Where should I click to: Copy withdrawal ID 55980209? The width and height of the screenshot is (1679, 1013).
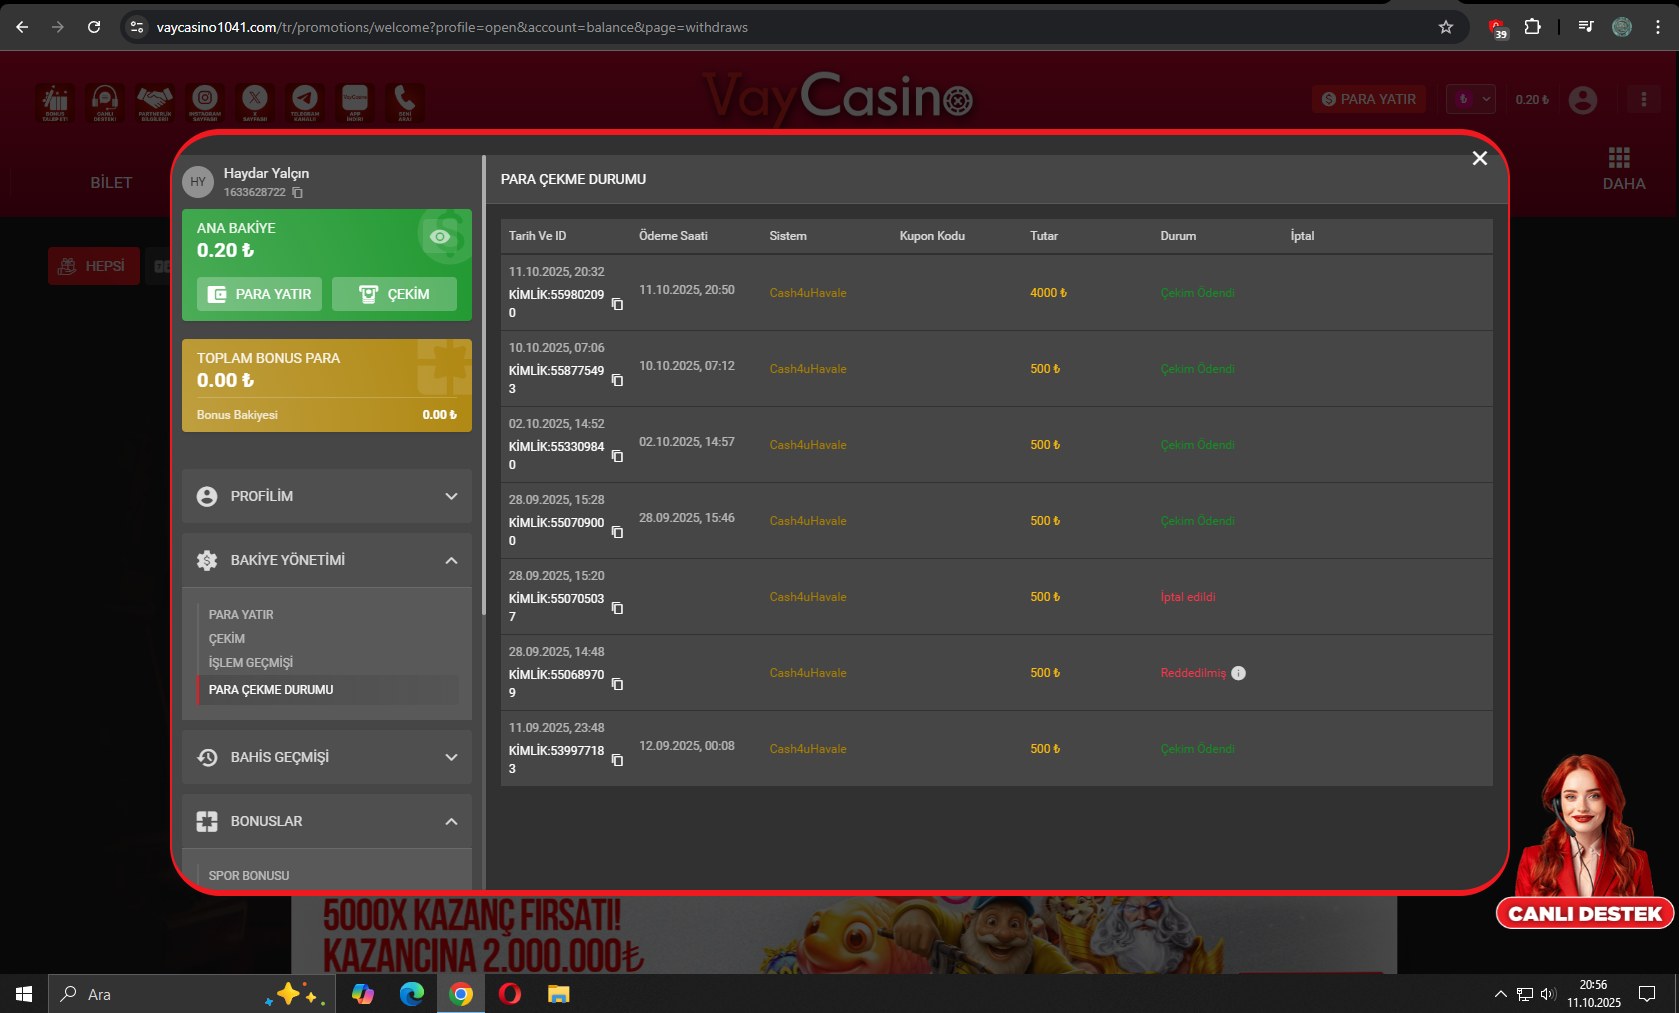(617, 304)
